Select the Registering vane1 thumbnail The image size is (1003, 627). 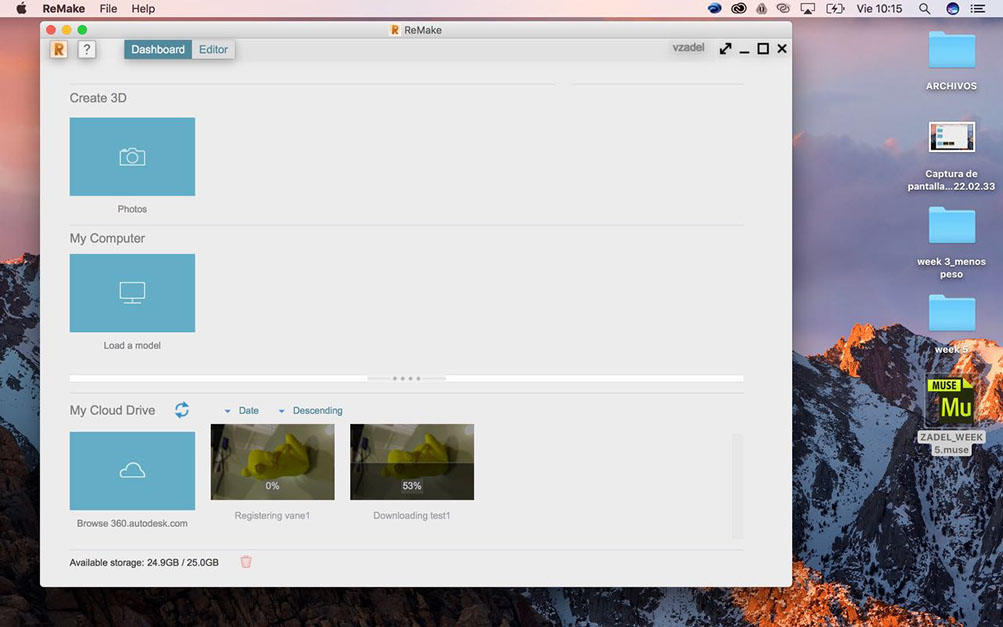coord(272,462)
